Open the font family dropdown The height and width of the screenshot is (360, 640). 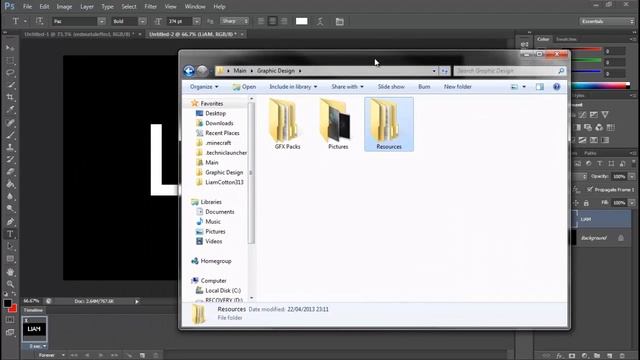(102, 21)
